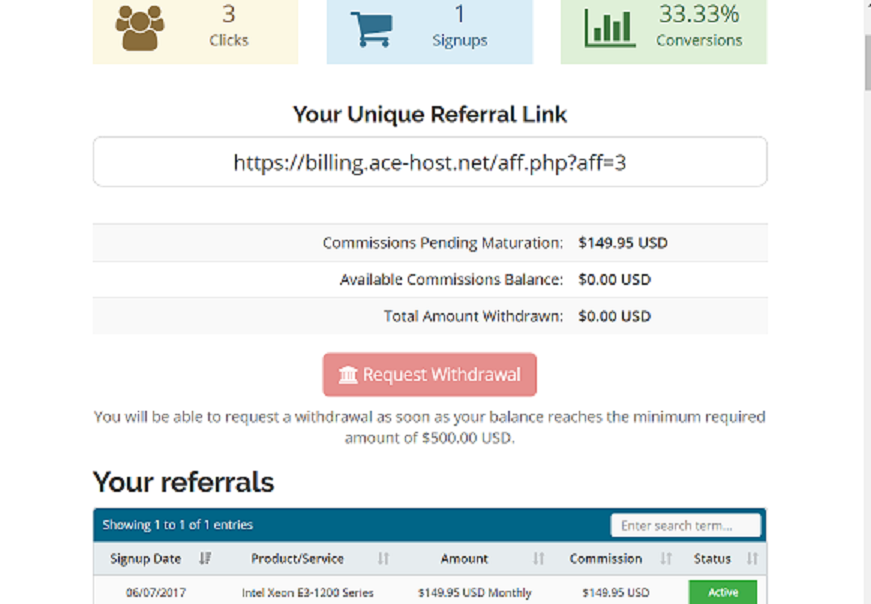Click the minimum withdrawal amount notice text
Image resolution: width=871 pixels, height=604 pixels.
pyautogui.click(x=430, y=427)
